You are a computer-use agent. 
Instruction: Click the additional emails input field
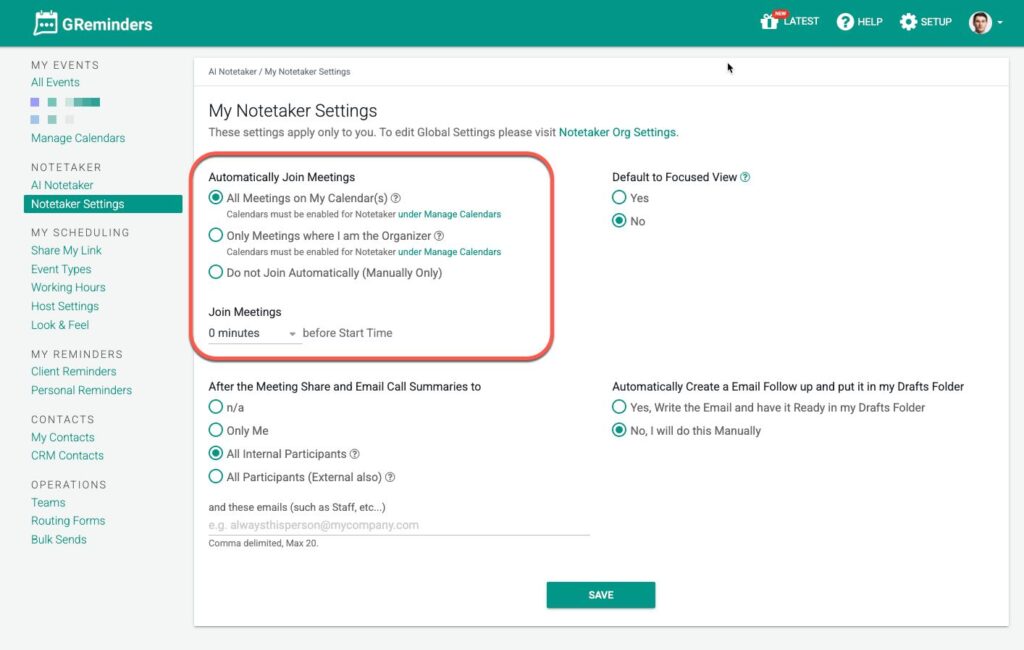398,525
